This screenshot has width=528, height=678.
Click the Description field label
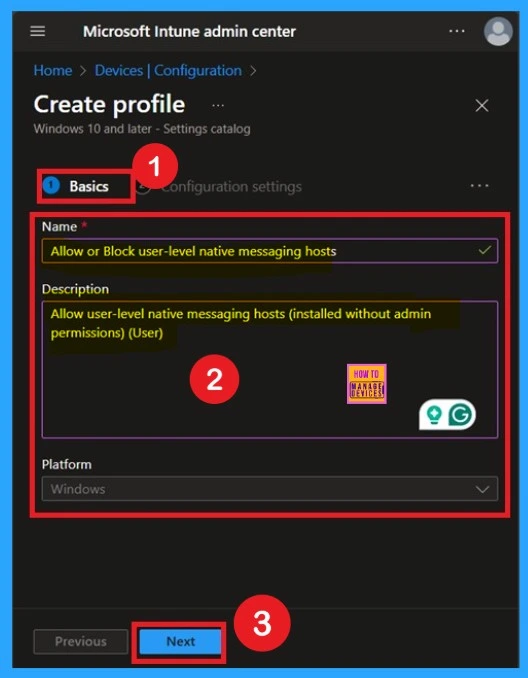75,289
